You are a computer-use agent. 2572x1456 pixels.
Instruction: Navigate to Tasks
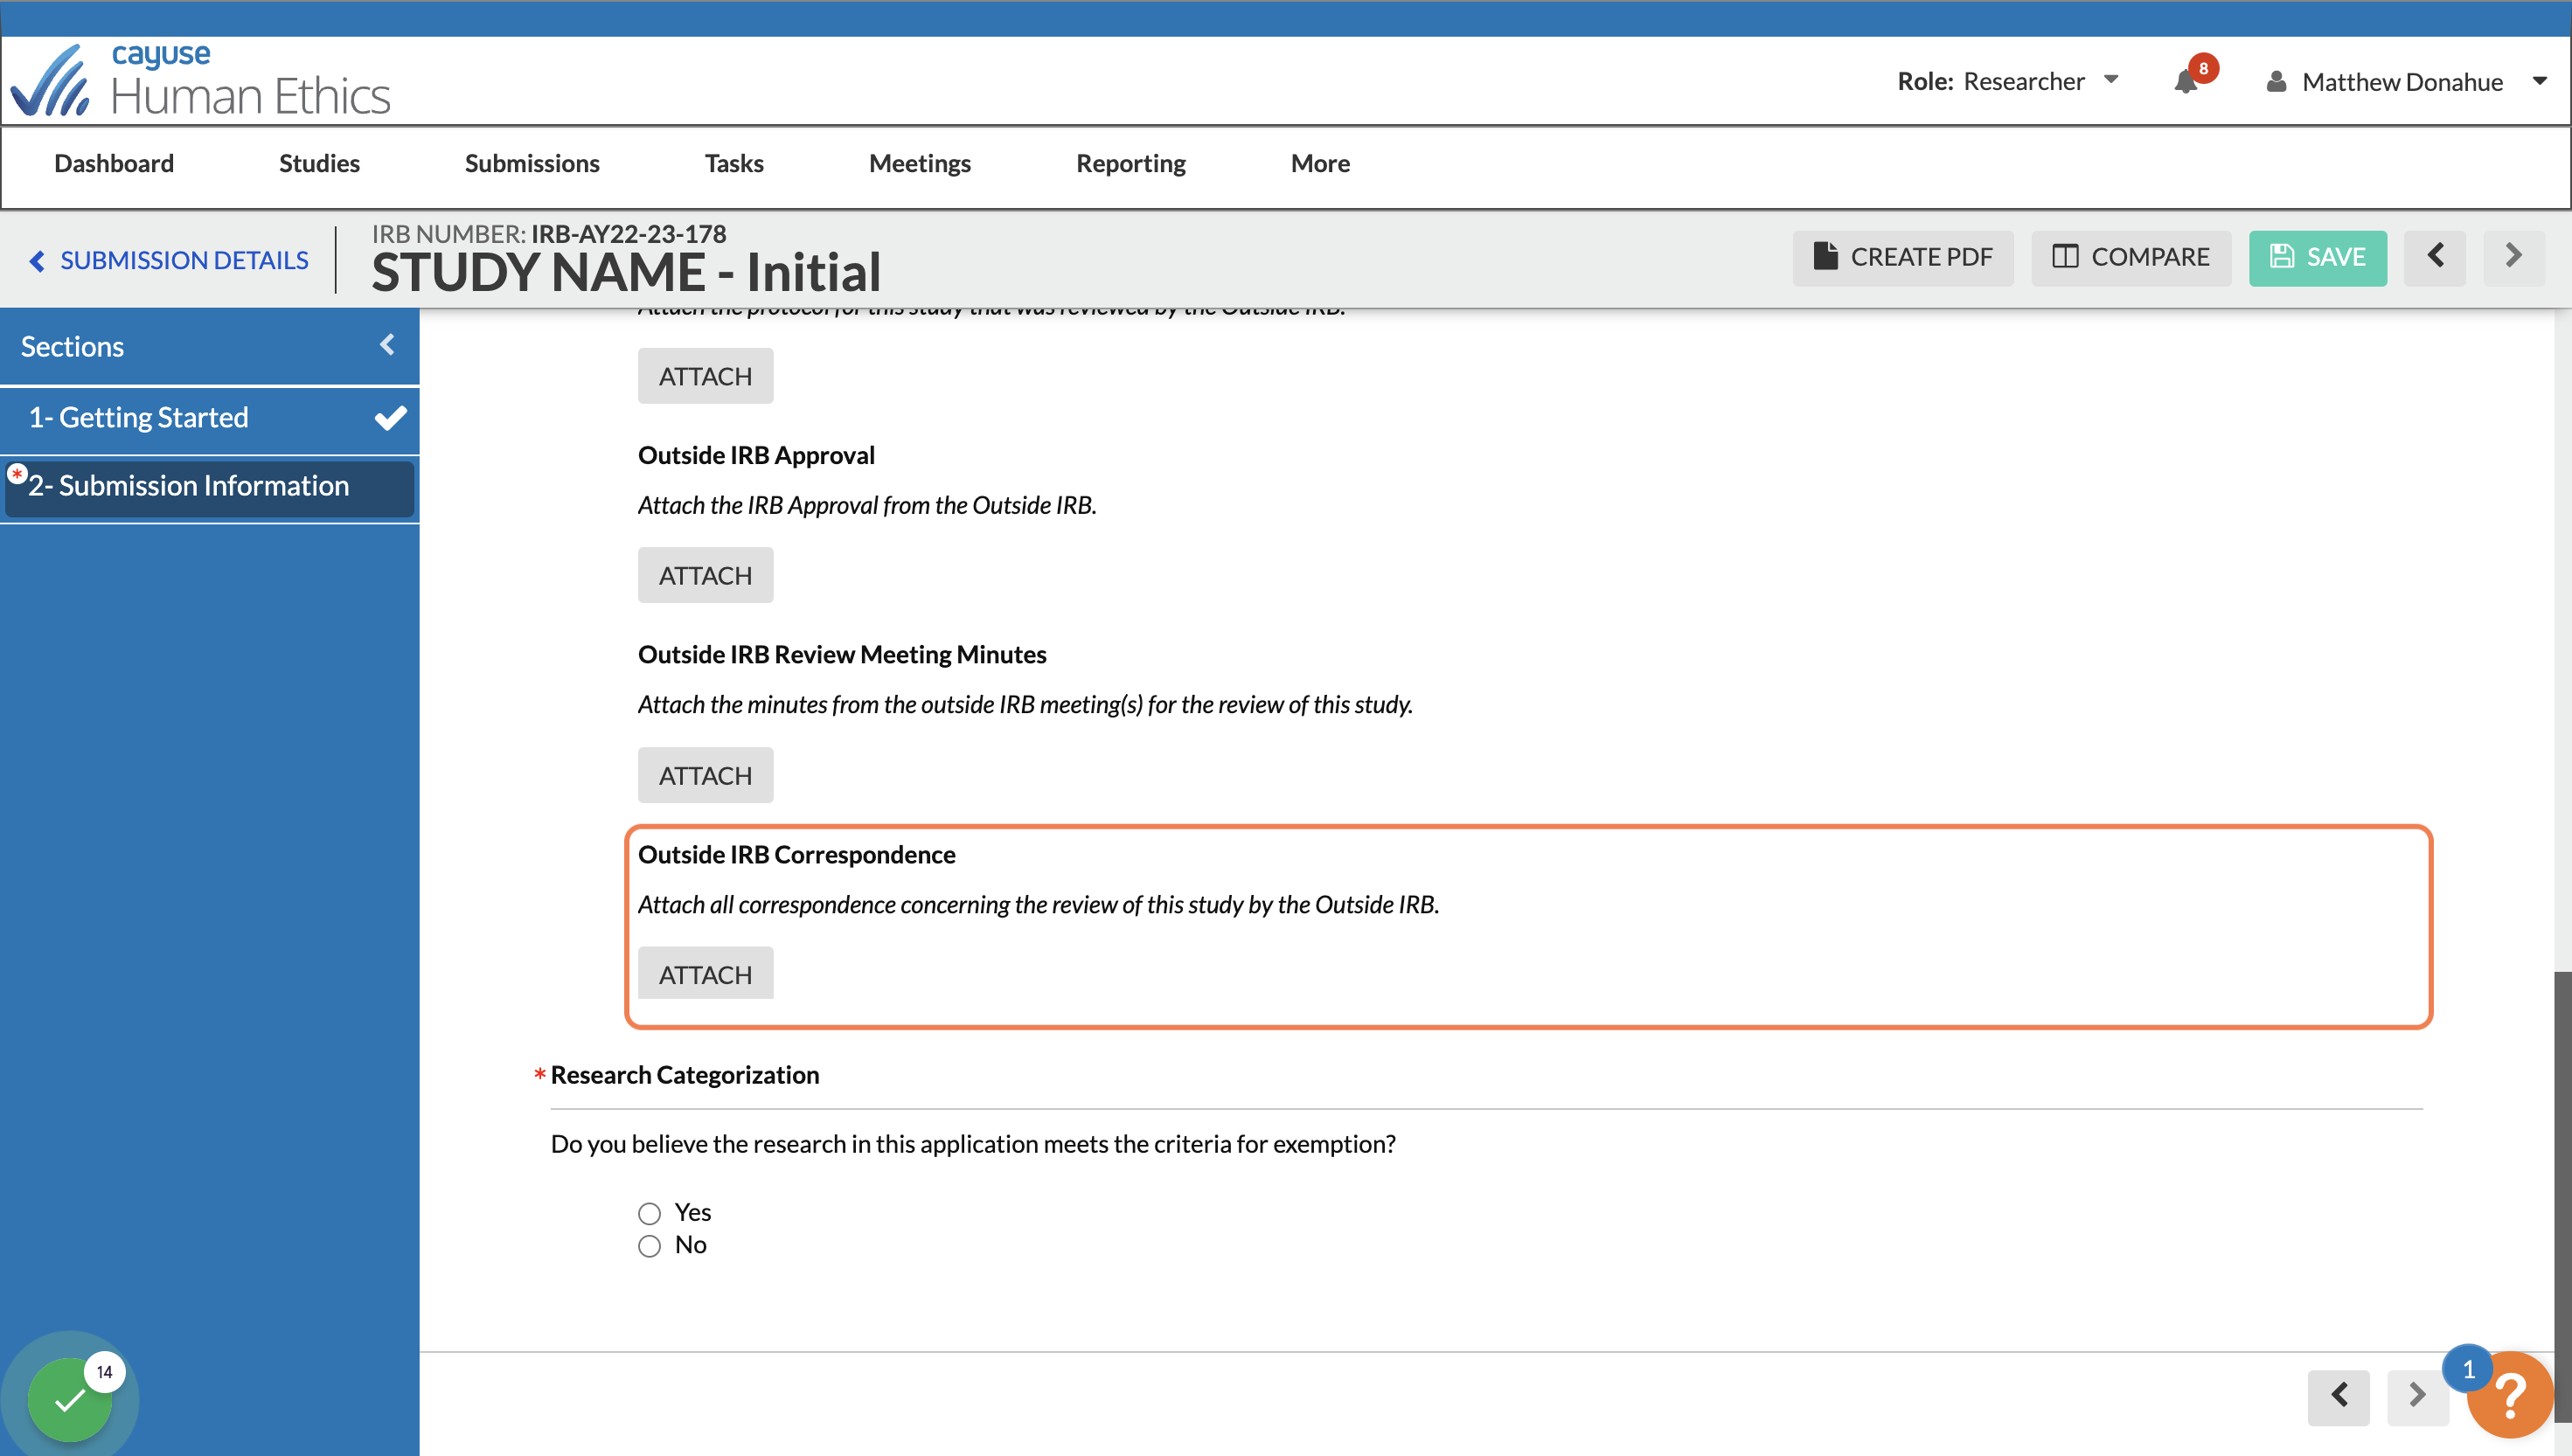coord(734,163)
